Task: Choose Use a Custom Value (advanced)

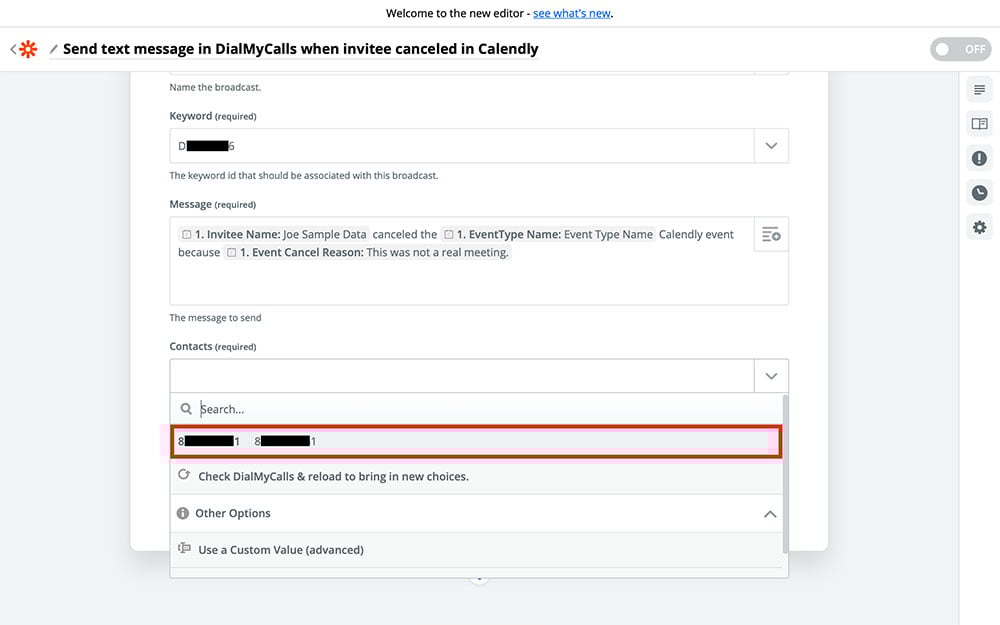Action: coord(280,550)
